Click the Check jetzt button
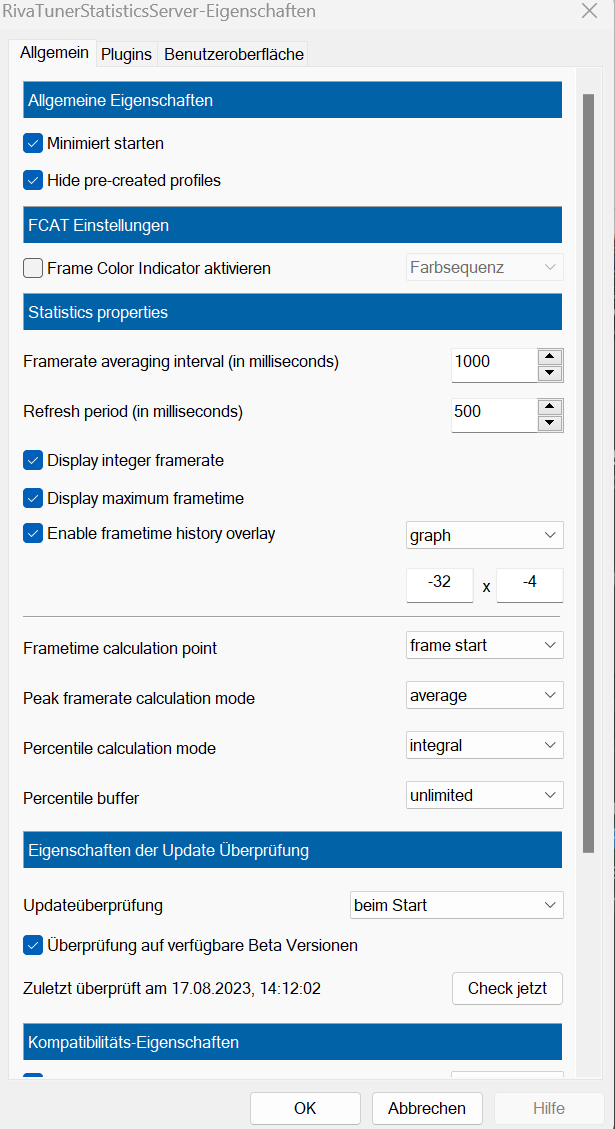The height and width of the screenshot is (1129, 615). click(507, 989)
